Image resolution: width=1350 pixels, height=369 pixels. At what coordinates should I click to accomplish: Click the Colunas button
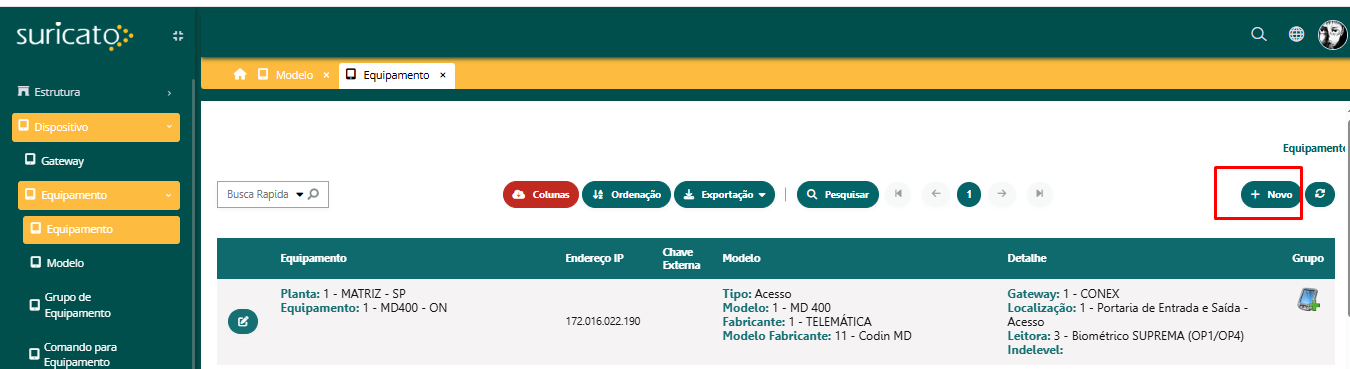(541, 195)
